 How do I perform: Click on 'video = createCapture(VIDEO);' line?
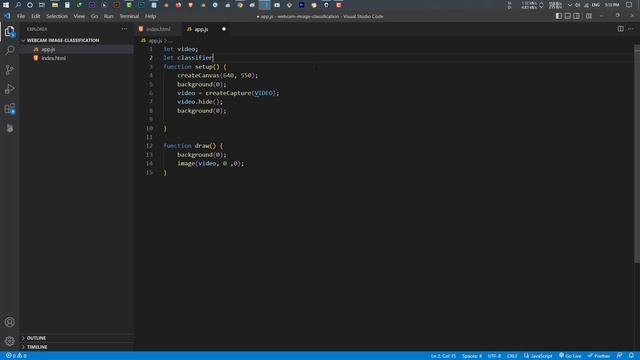228,93
